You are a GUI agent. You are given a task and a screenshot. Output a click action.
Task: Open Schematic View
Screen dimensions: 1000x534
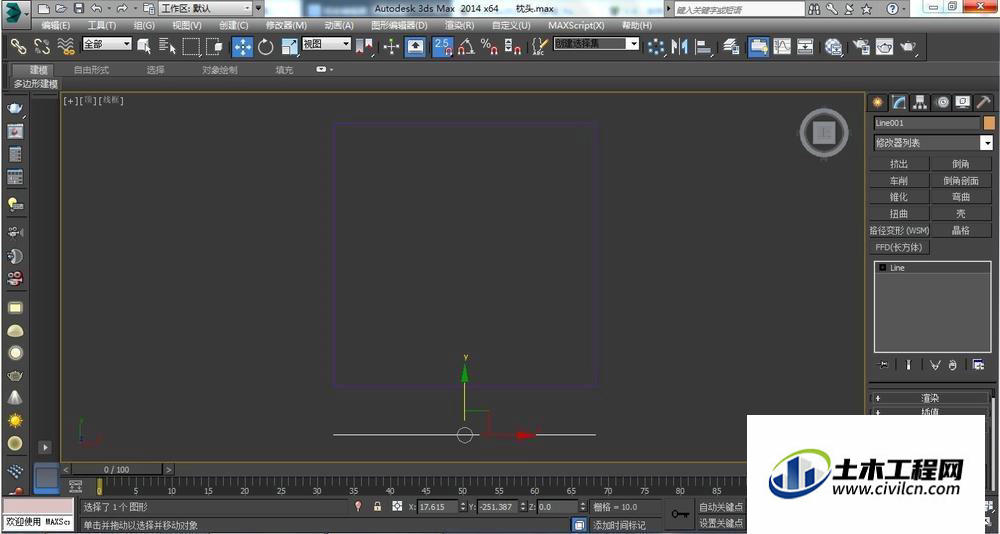click(805, 47)
